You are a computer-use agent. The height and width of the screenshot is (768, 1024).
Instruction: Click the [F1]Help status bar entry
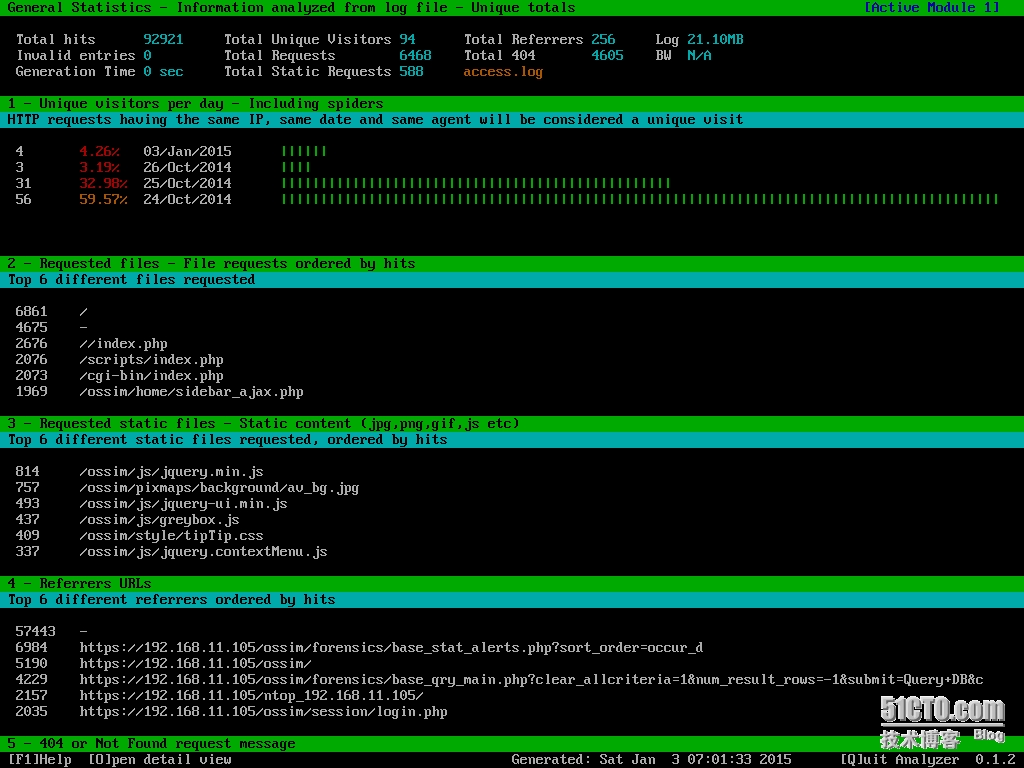coord(39,760)
